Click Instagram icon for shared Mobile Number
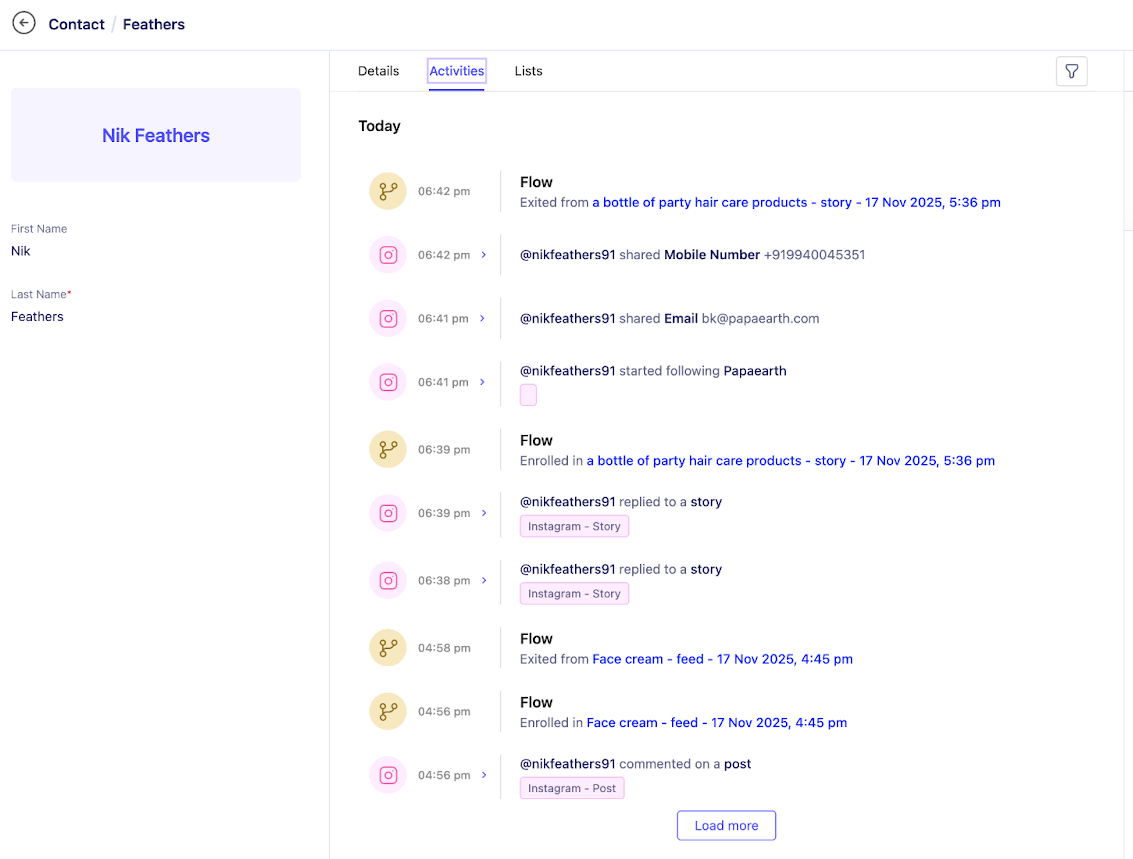Image resolution: width=1133 pixels, height=859 pixels. click(x=388, y=255)
